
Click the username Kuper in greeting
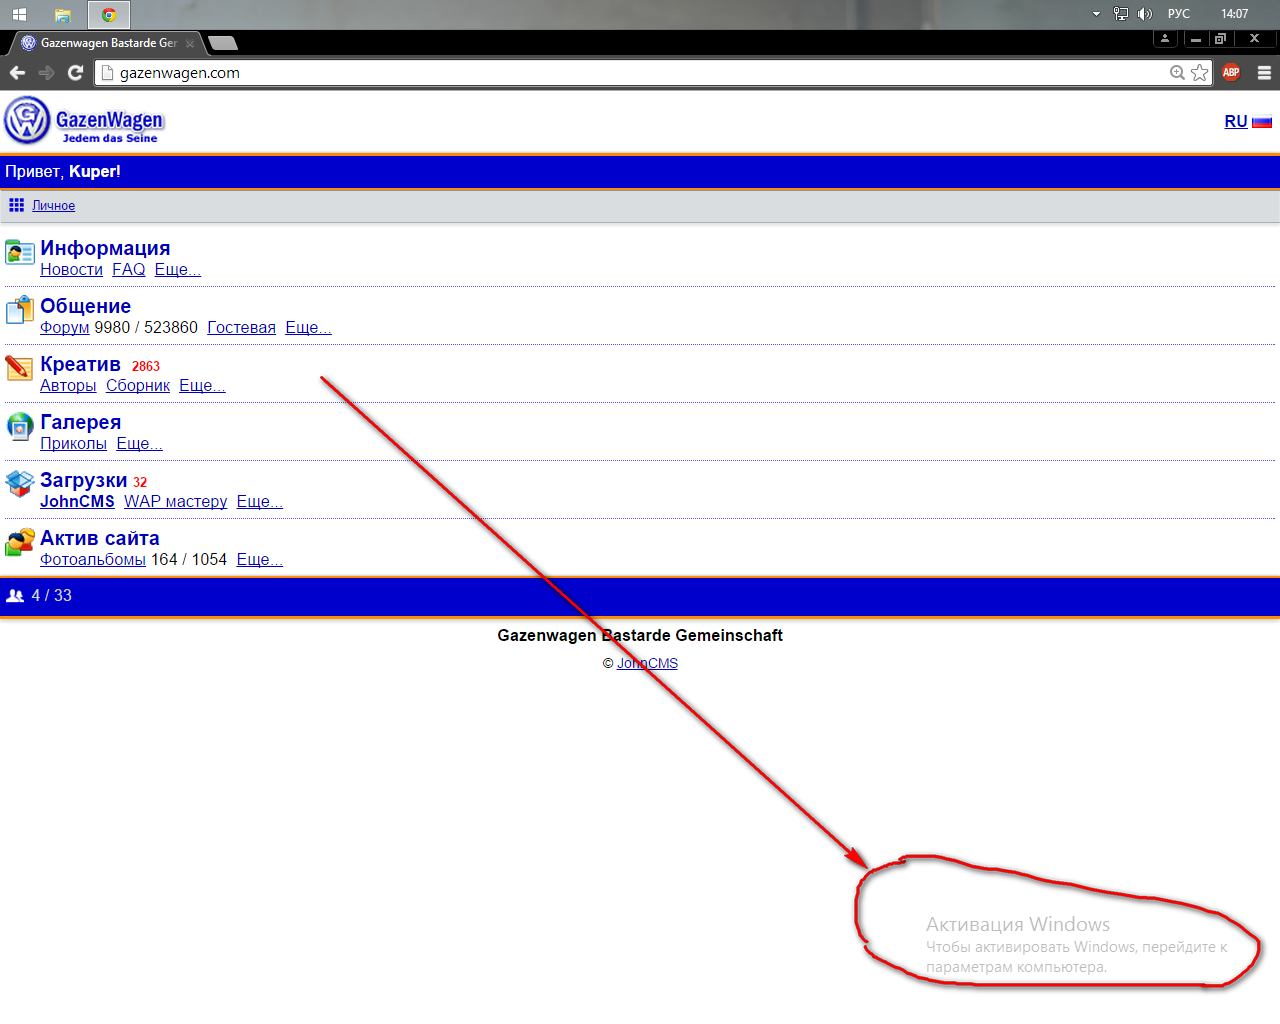(92, 171)
